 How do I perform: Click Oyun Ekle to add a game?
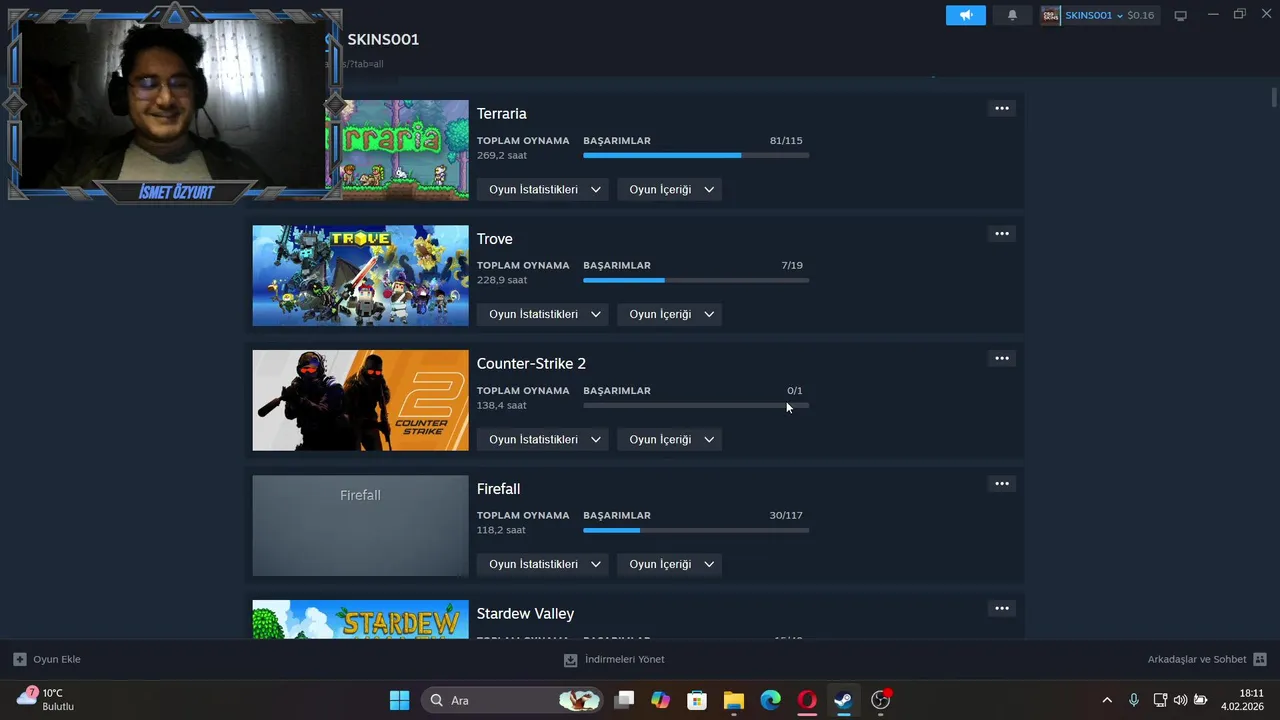(57, 659)
